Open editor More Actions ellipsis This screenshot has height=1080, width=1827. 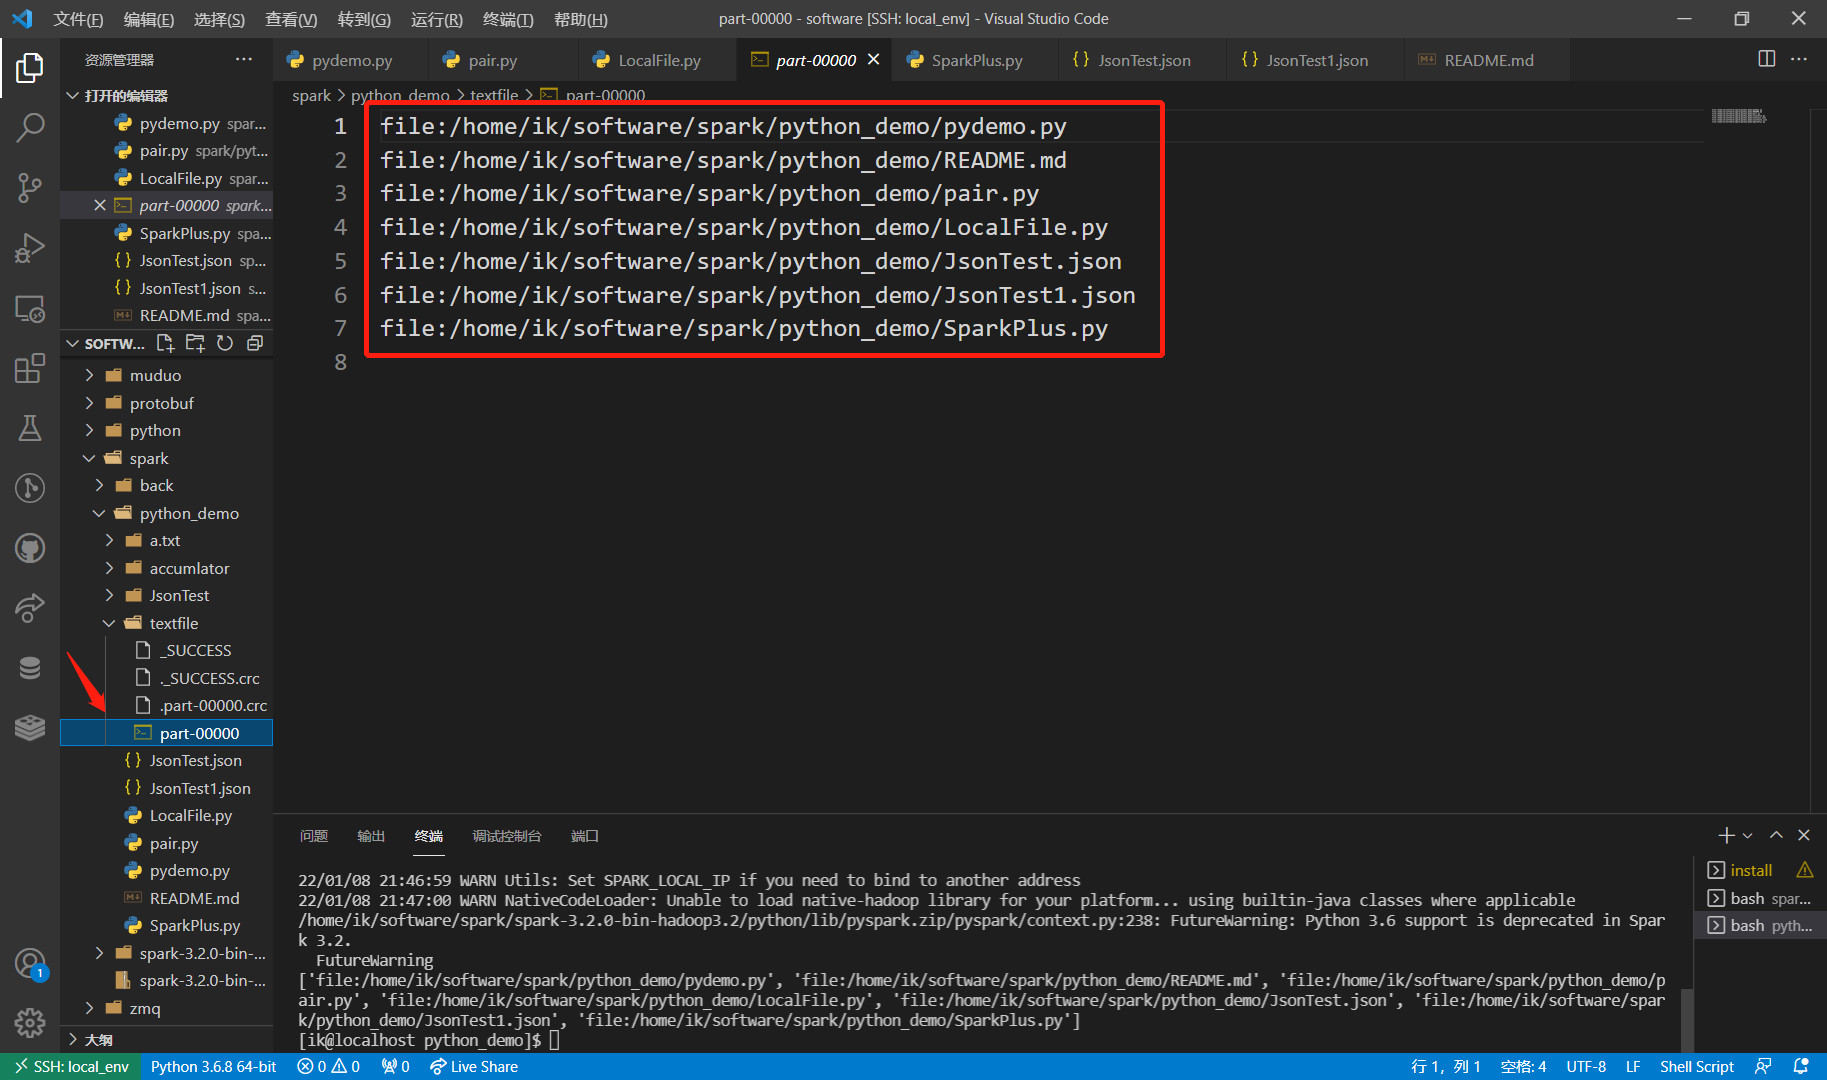tap(1799, 59)
